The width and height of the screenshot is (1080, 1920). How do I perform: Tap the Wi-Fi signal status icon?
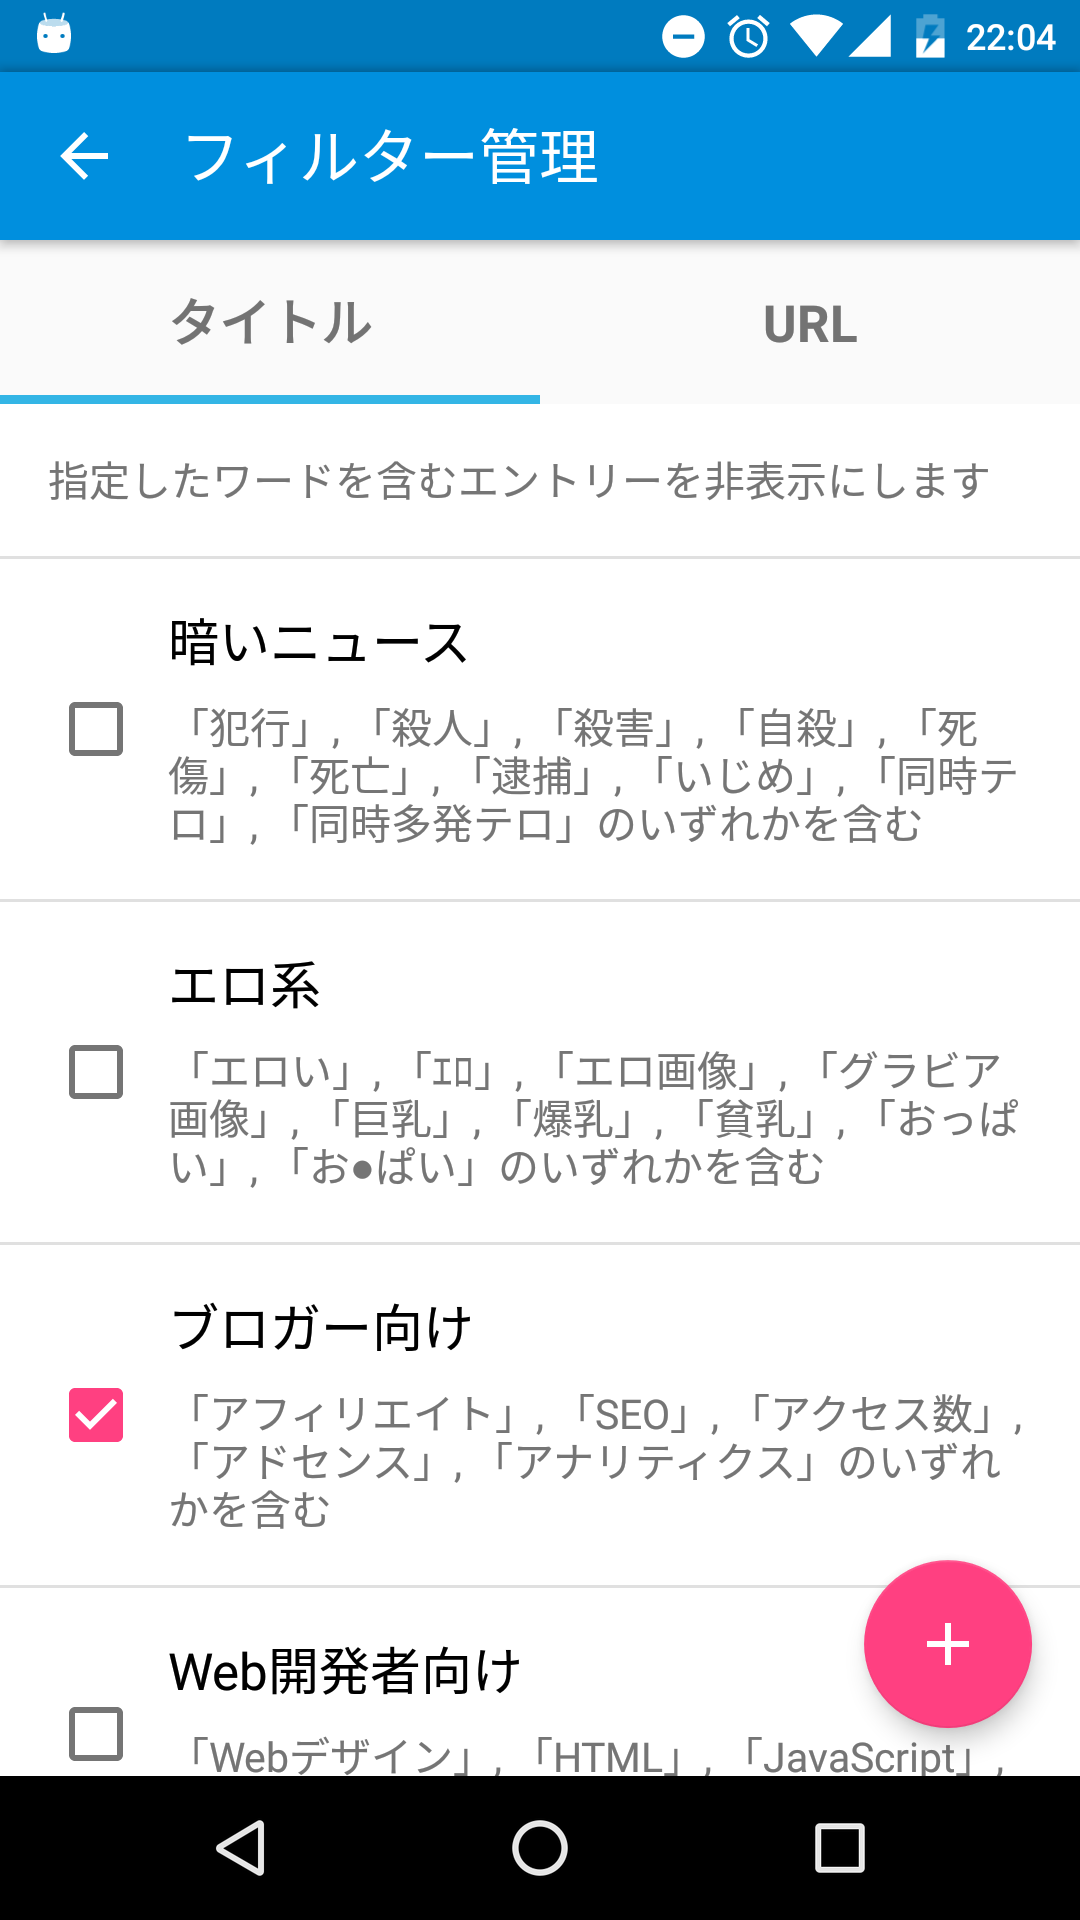[816, 37]
